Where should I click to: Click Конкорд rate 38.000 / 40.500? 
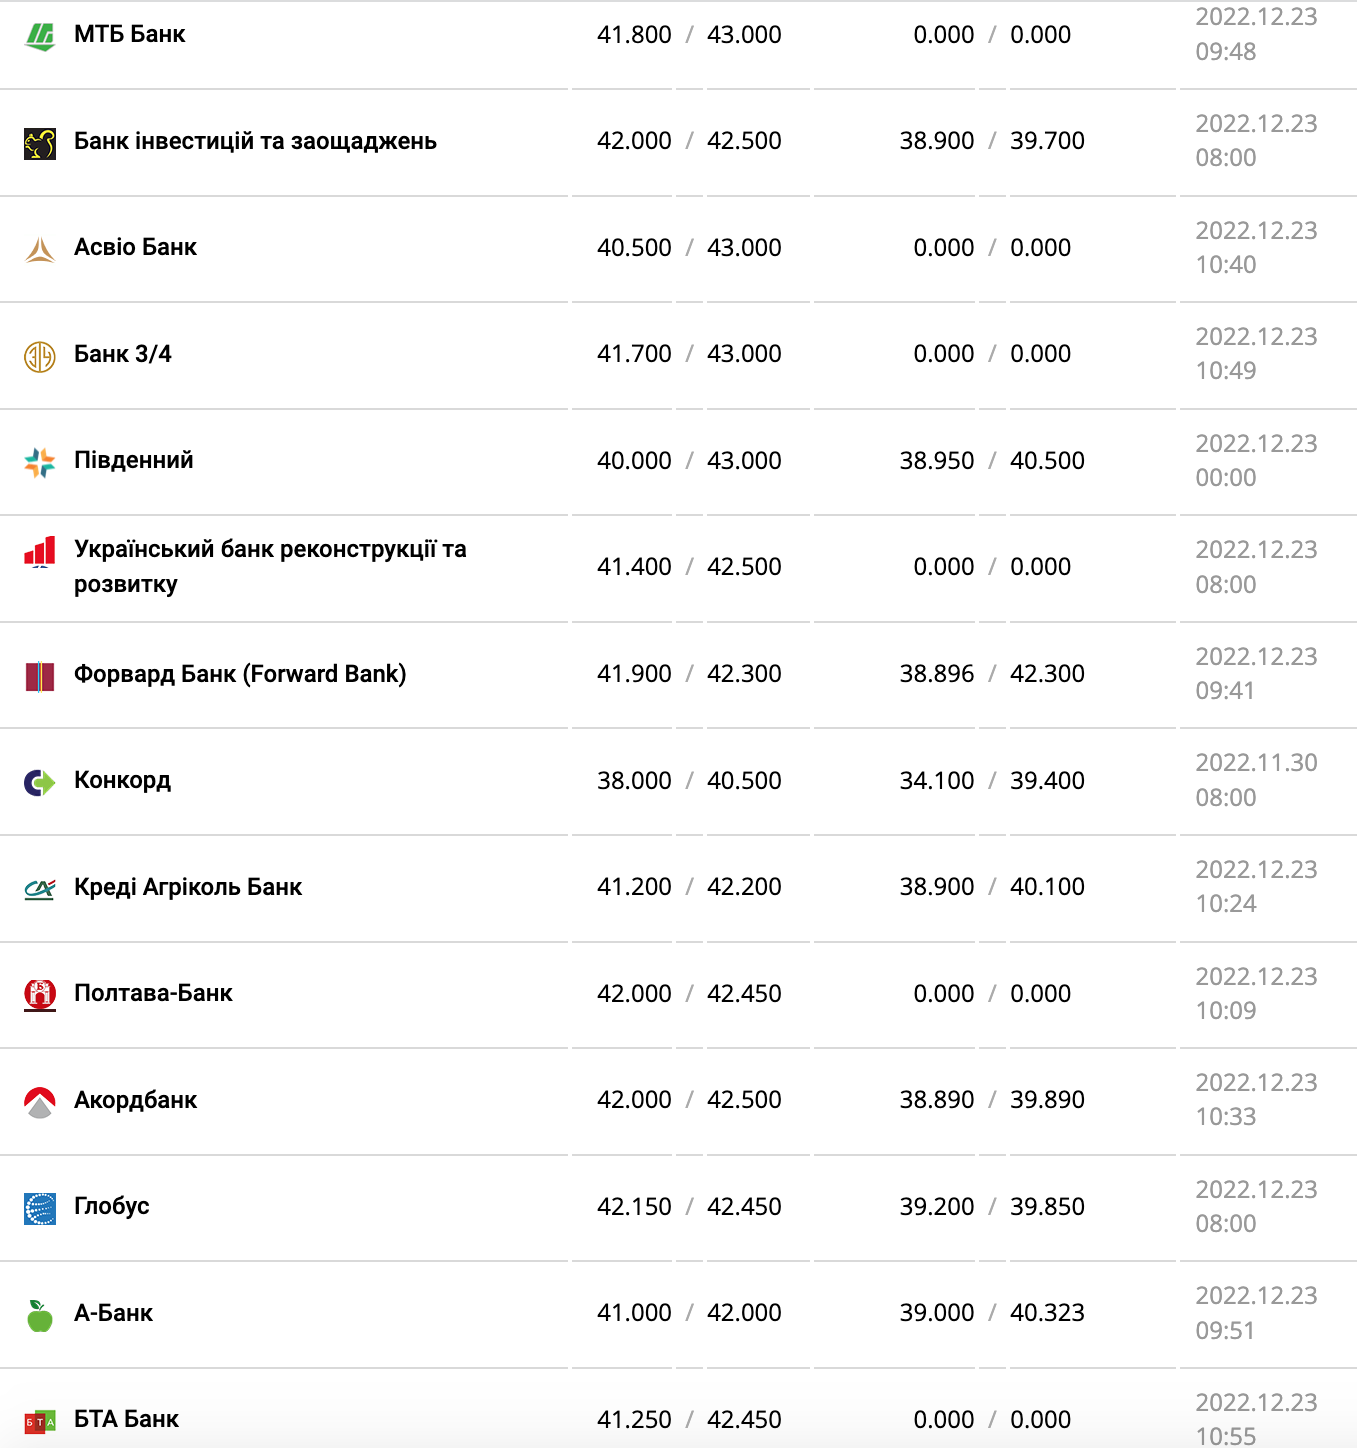coord(689,781)
